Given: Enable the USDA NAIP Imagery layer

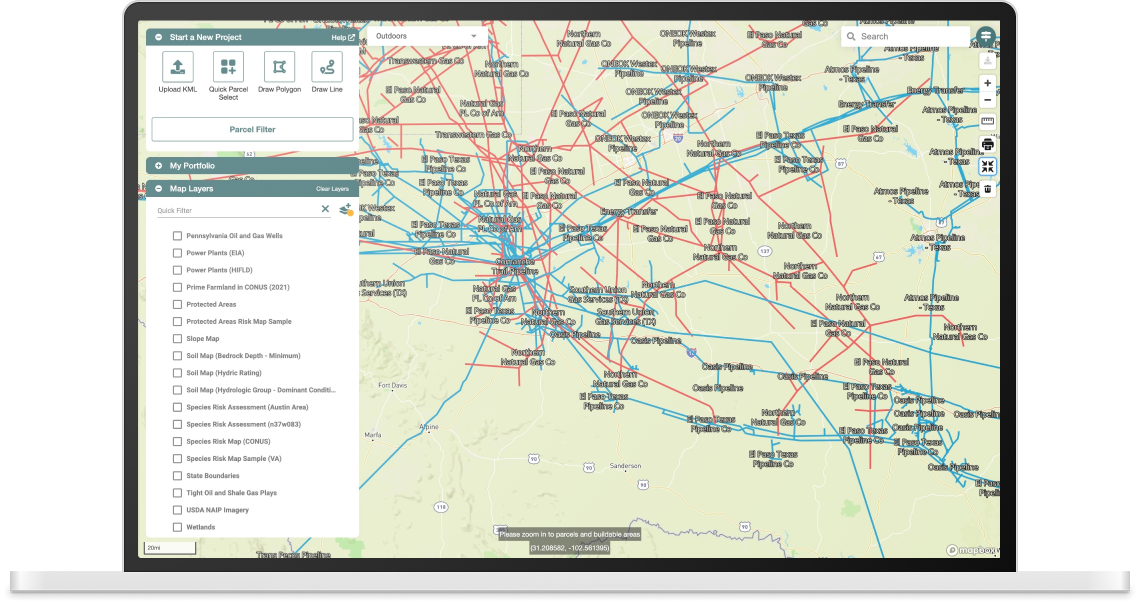Looking at the screenshot, I should point(177,510).
